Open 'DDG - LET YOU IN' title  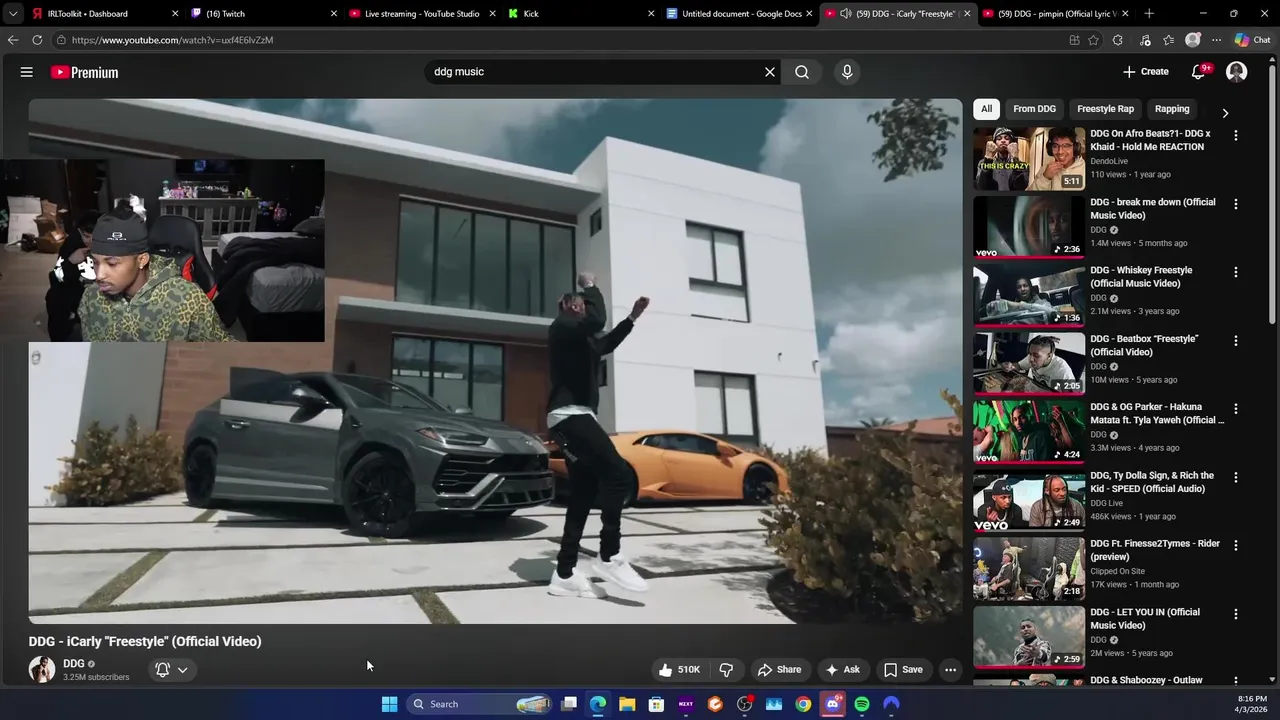coord(1145,618)
